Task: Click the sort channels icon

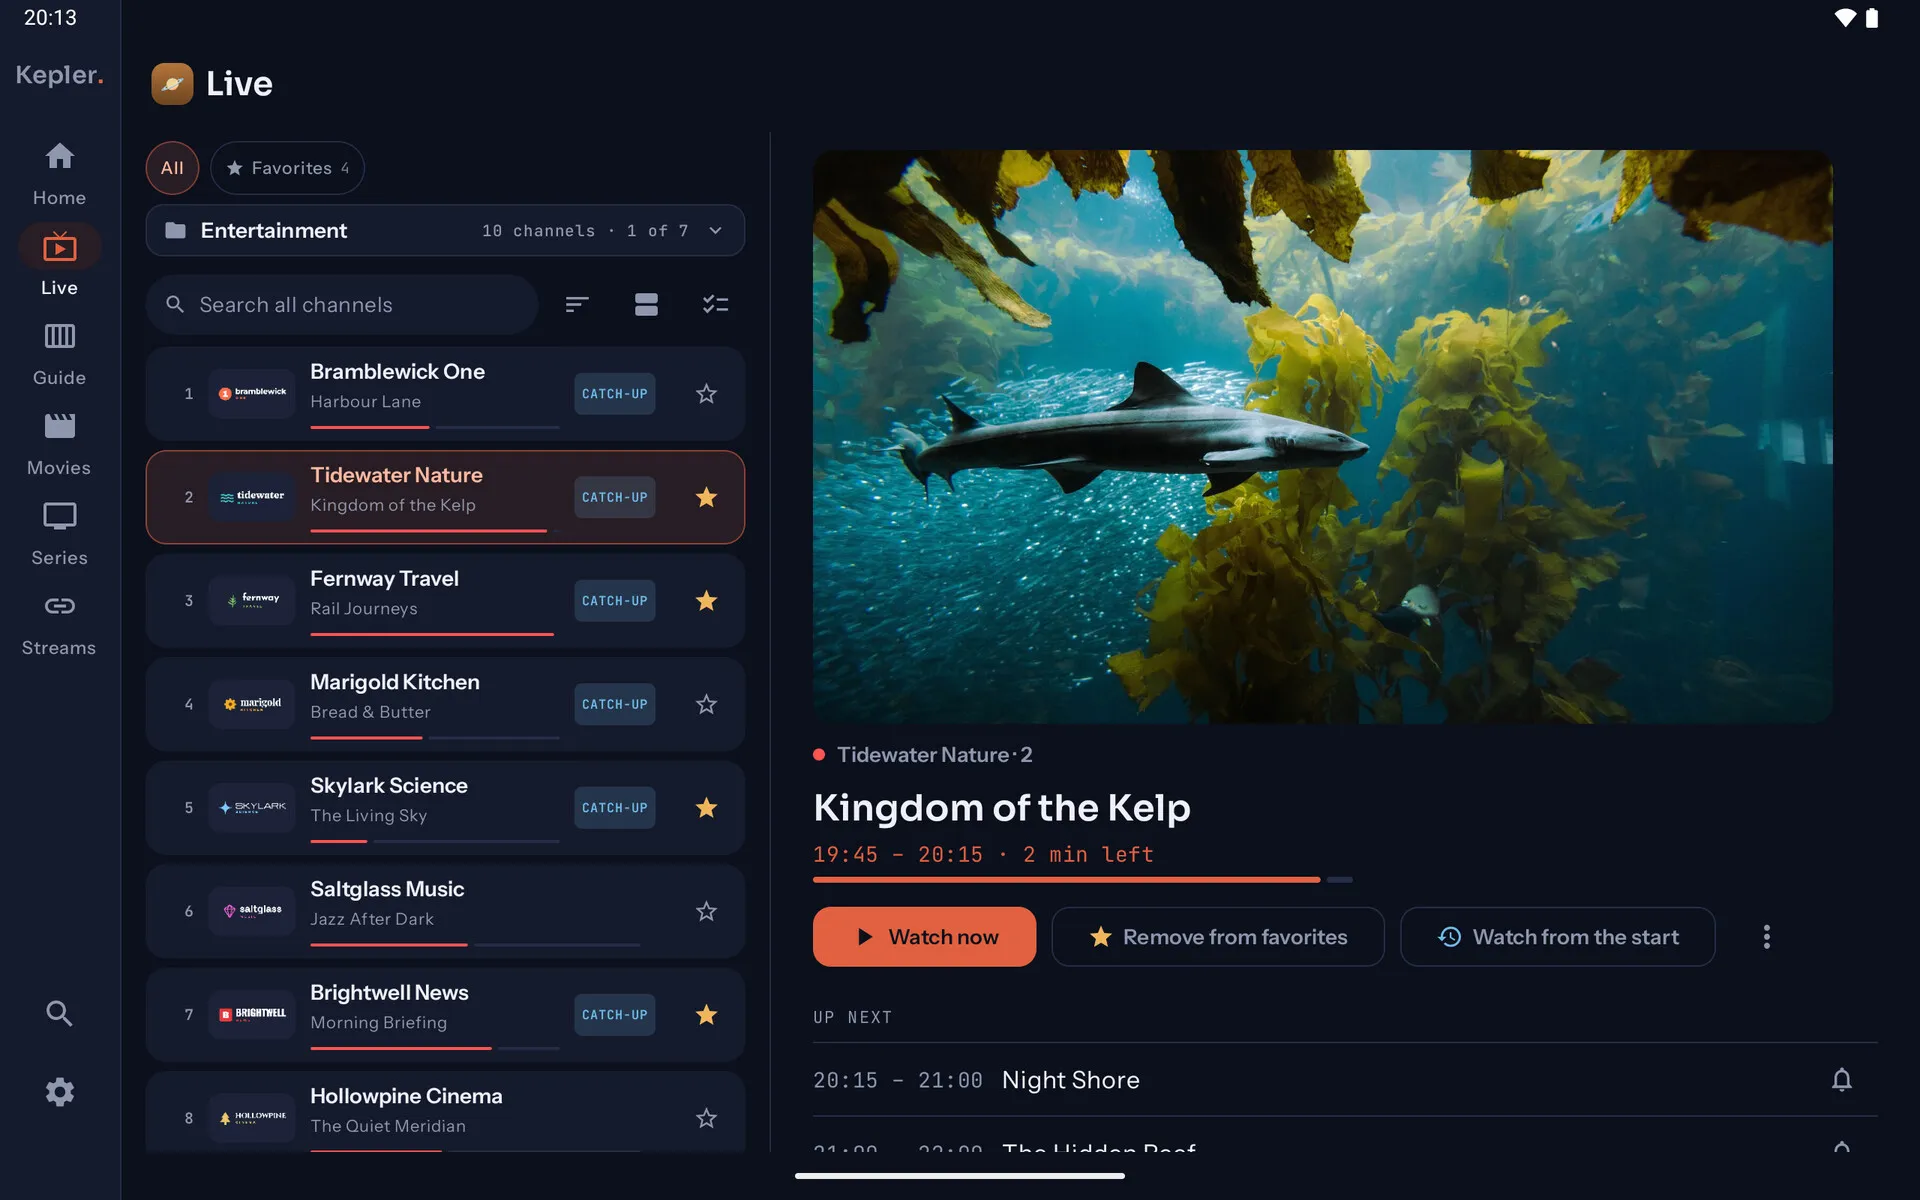Action: (x=577, y=304)
